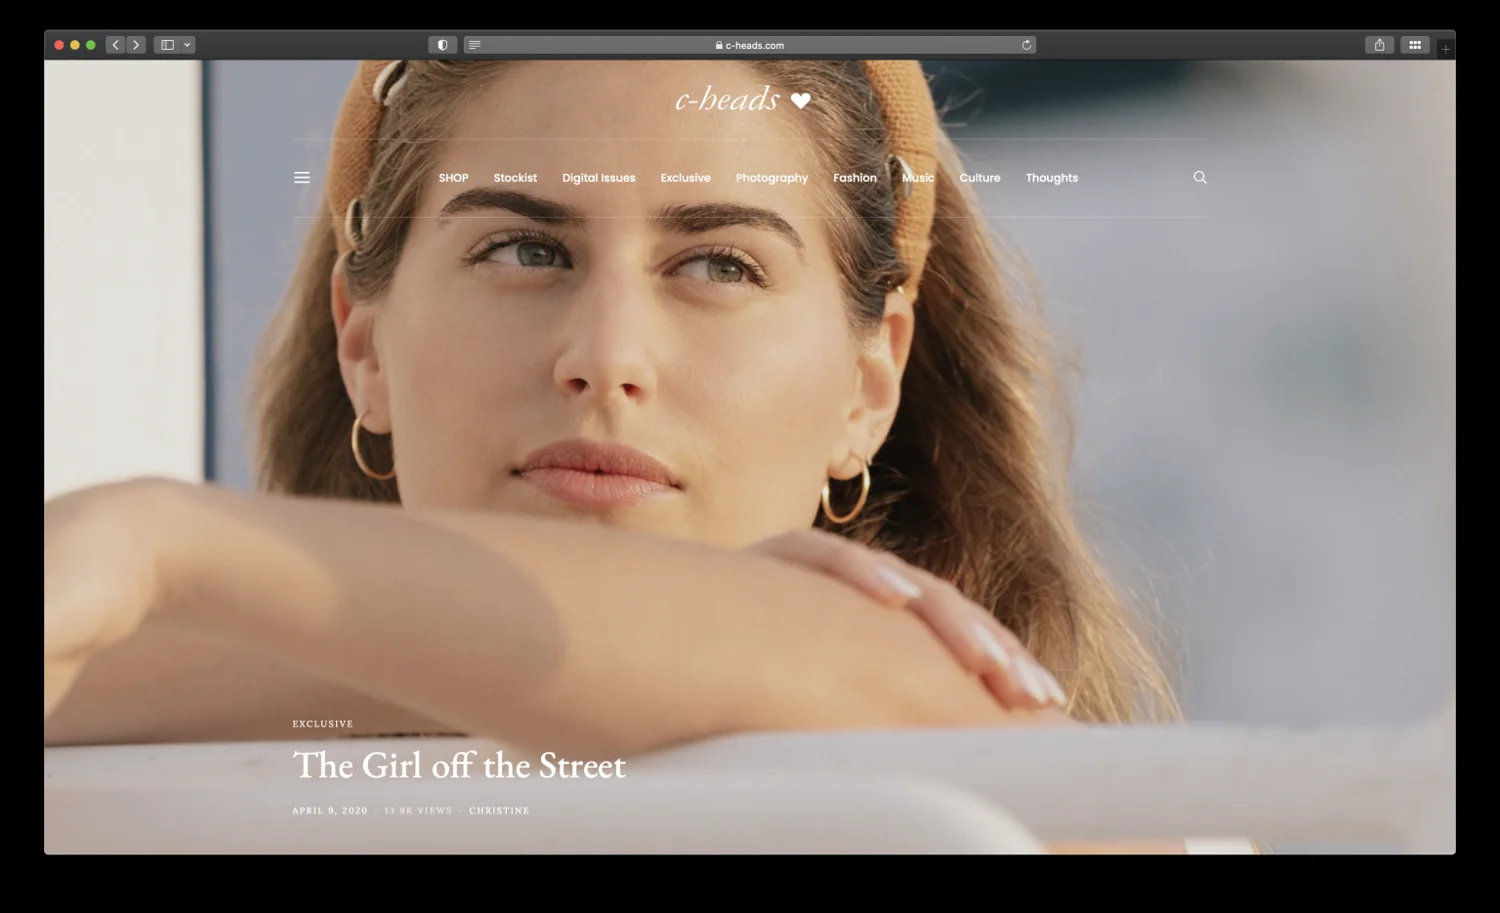Go forward with Safari's forward arrow
Viewport: 1500px width, 913px height.
click(136, 45)
